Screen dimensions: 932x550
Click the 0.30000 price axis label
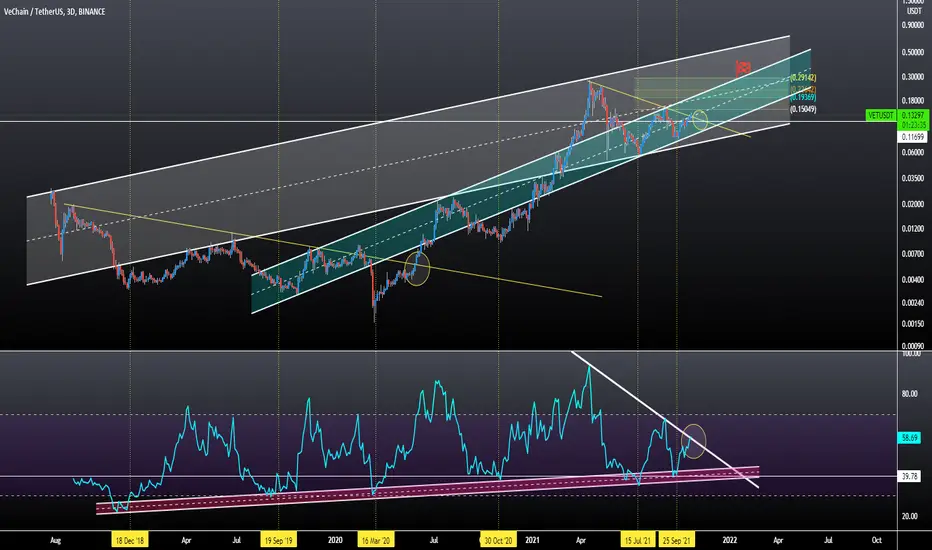coord(913,77)
